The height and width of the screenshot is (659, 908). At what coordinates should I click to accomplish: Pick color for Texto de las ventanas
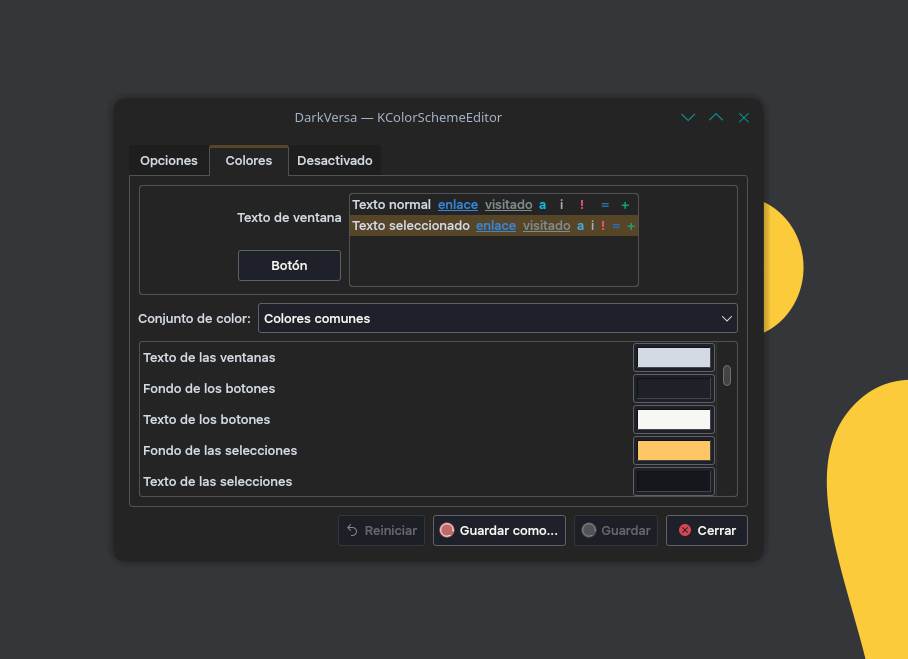[673, 357]
